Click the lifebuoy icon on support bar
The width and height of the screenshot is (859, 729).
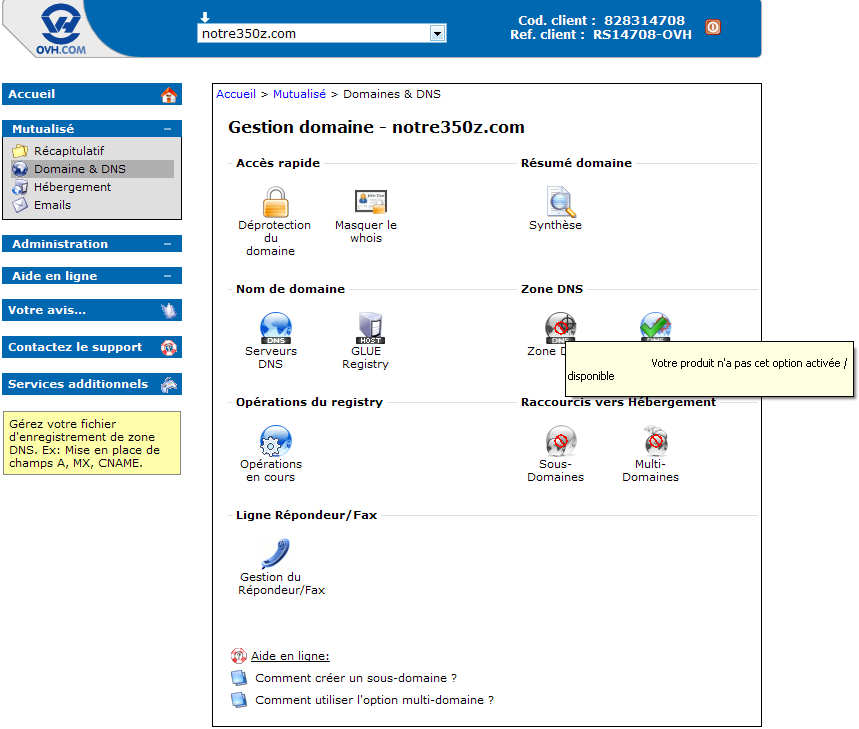coord(169,347)
